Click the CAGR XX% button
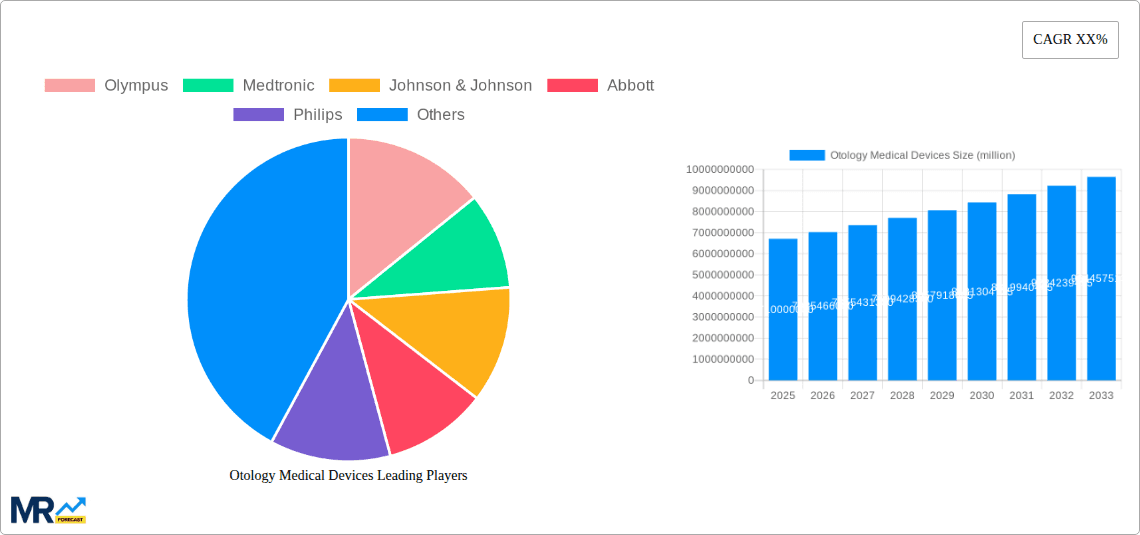Screen dimensions: 1140x535 [x=1070, y=40]
